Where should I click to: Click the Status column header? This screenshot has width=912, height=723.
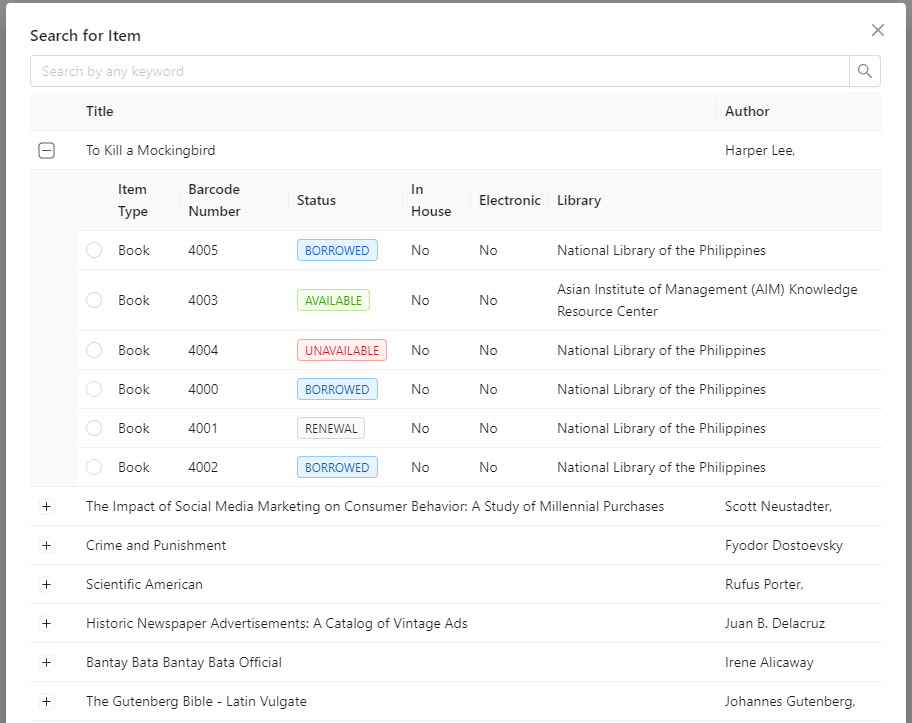[x=316, y=200]
